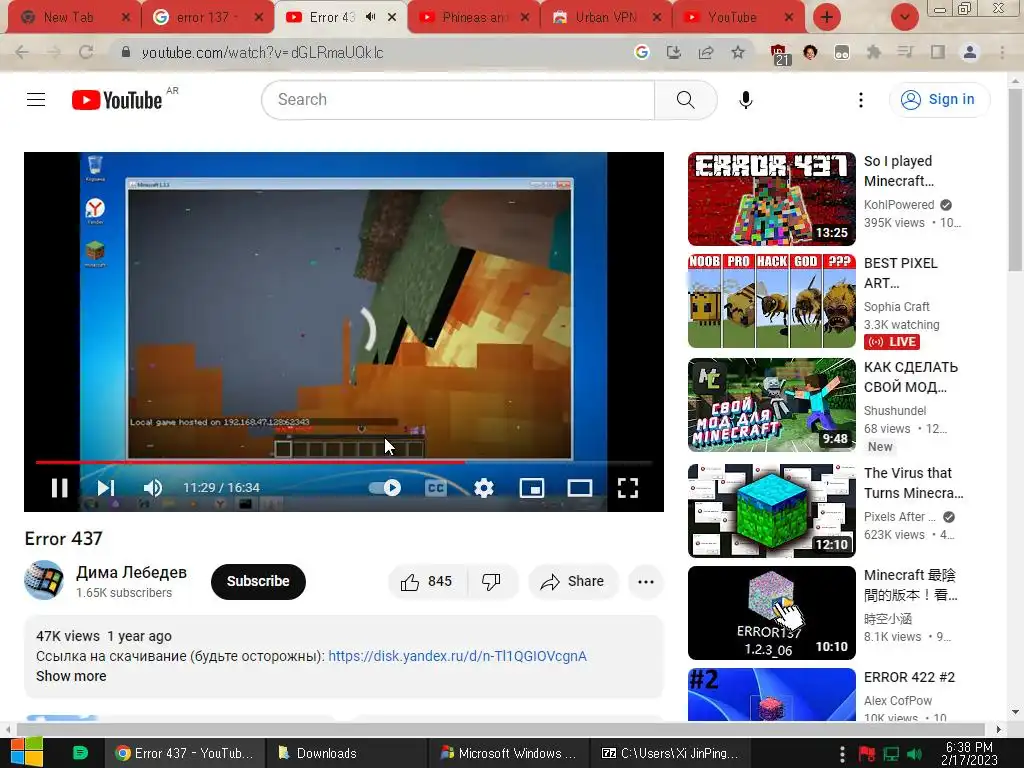The height and width of the screenshot is (768, 1024).
Task: Open Дима Лебедев channel avatar
Action: pyautogui.click(x=44, y=580)
